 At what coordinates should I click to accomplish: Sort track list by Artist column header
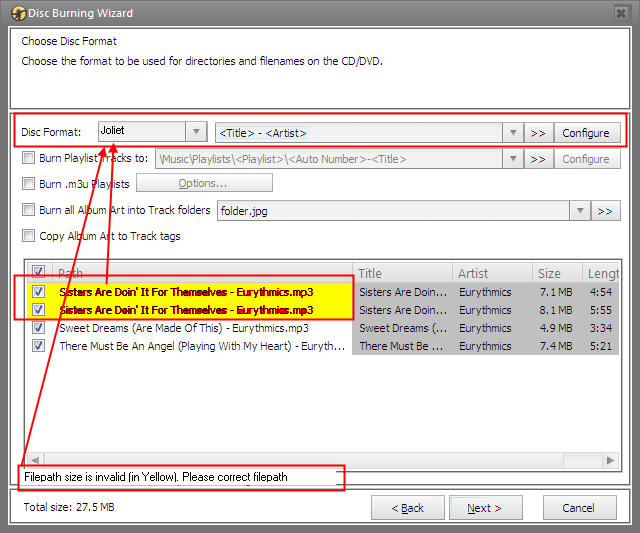pos(491,273)
